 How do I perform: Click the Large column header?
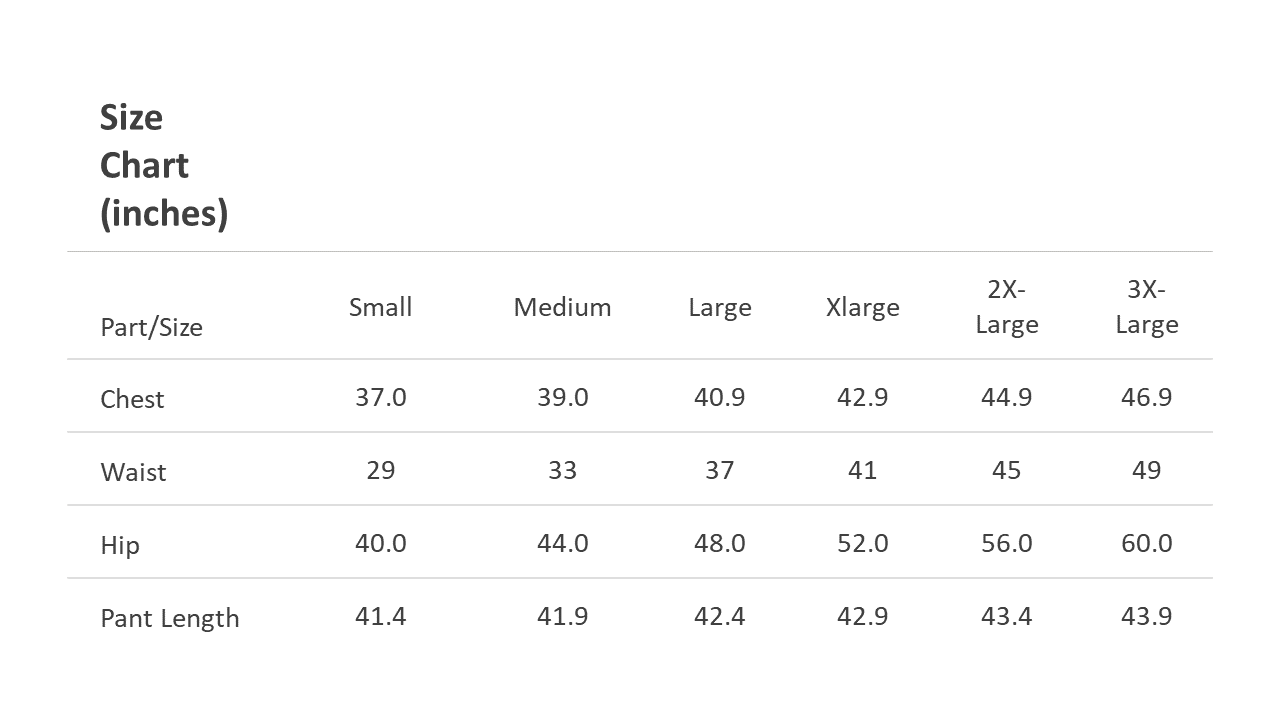(719, 307)
